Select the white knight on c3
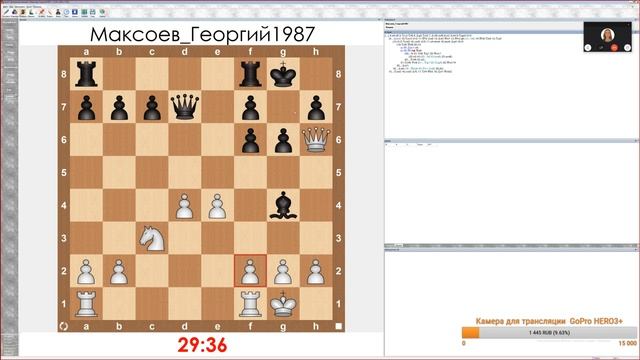Image resolution: width=640 pixels, height=360 pixels. click(x=152, y=238)
